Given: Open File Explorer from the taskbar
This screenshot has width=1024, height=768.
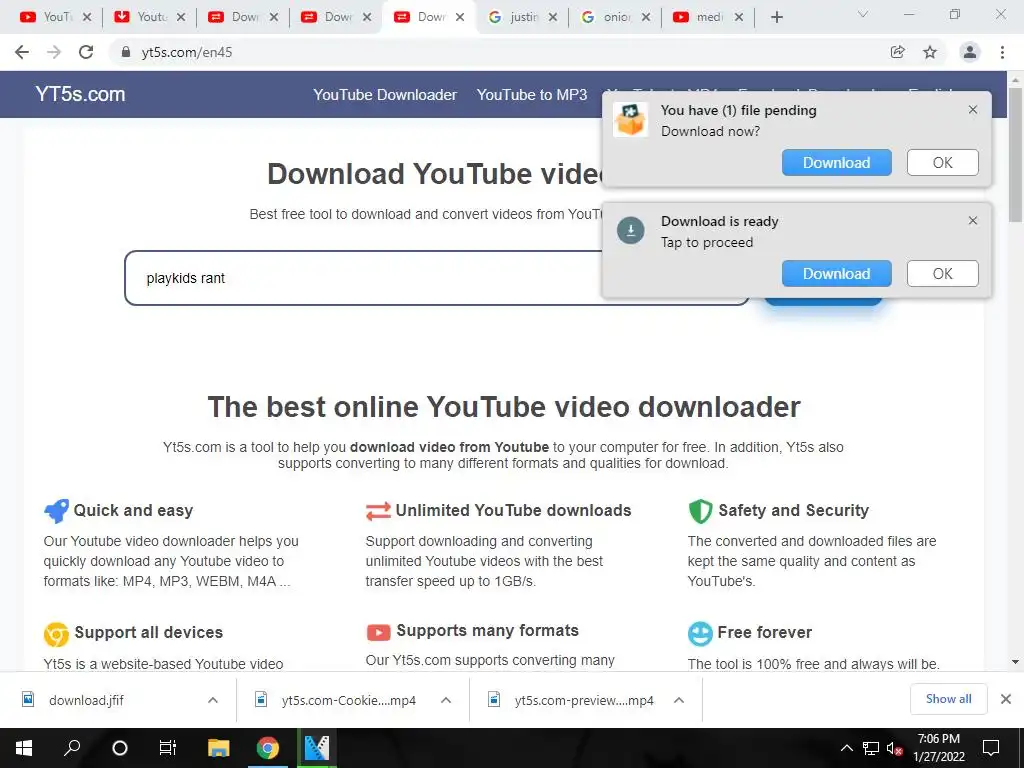Looking at the screenshot, I should 219,748.
